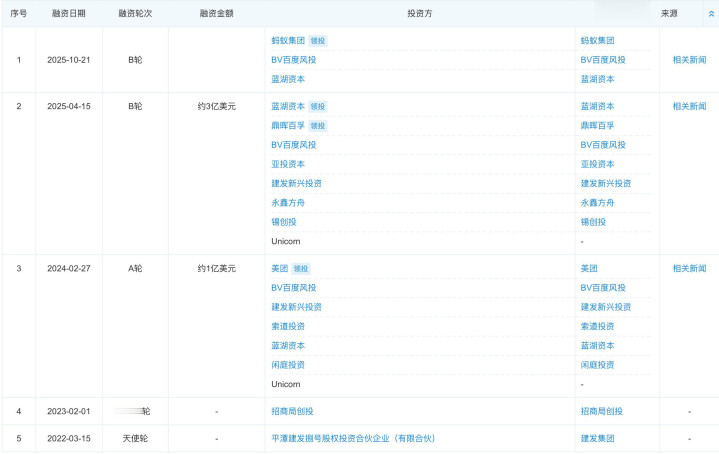This screenshot has height=454, width=719.
Task: Open 锡创投 in the column beside 来源
Action: (x=593, y=221)
